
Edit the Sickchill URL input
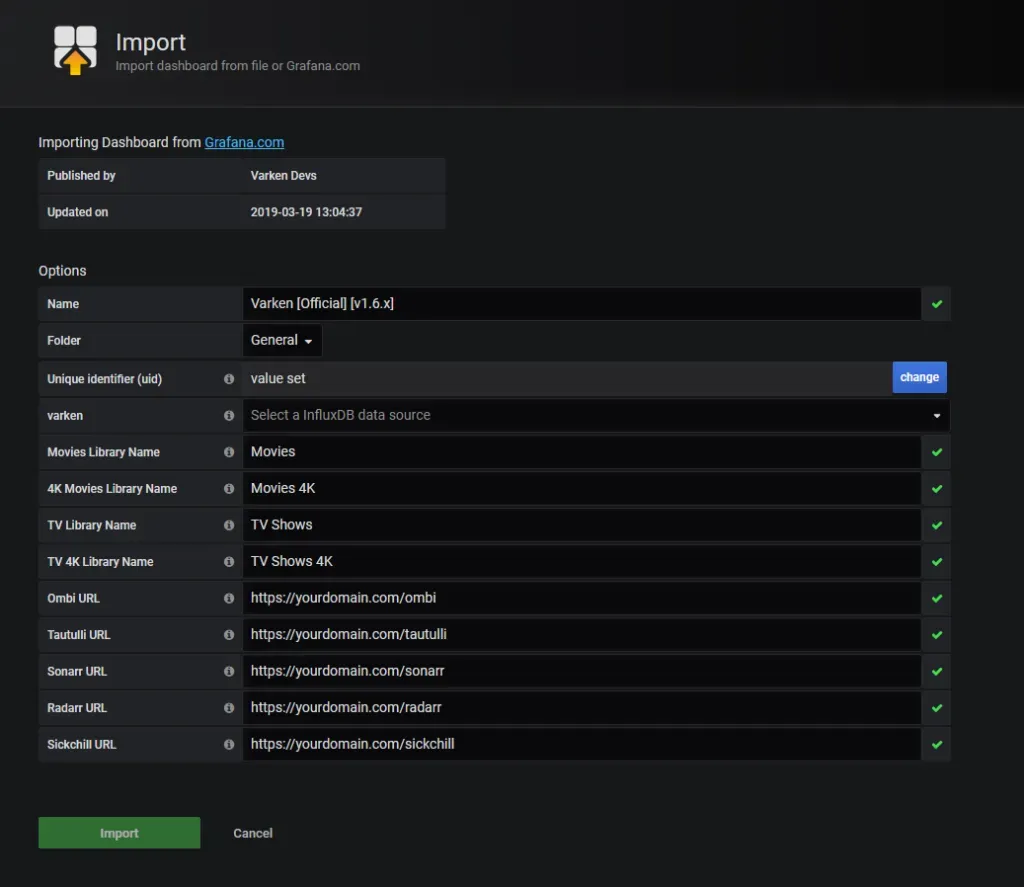(x=582, y=745)
